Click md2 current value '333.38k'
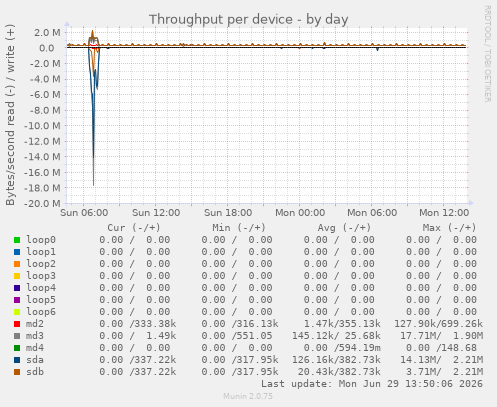This screenshot has width=497, height=407. [156, 324]
